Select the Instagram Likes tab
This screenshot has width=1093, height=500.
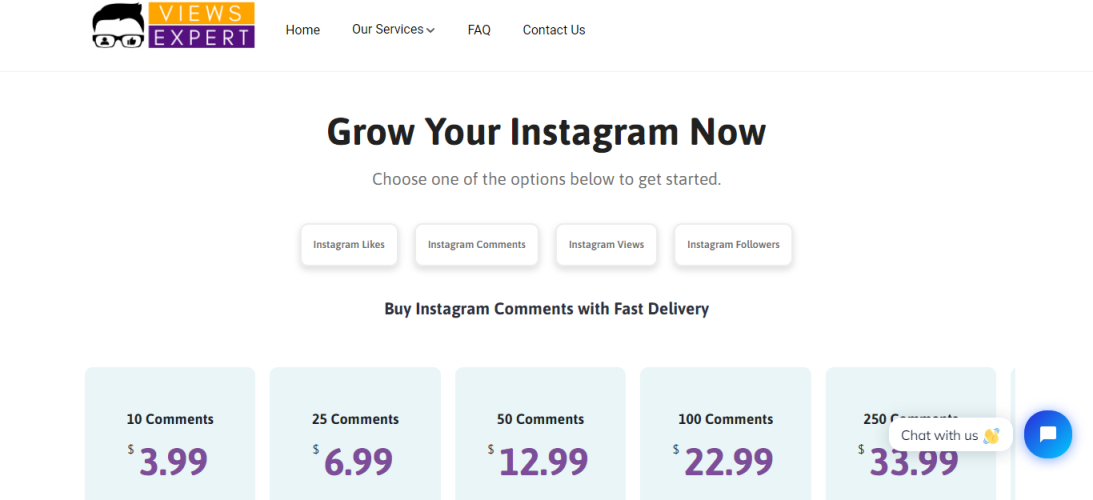point(349,245)
